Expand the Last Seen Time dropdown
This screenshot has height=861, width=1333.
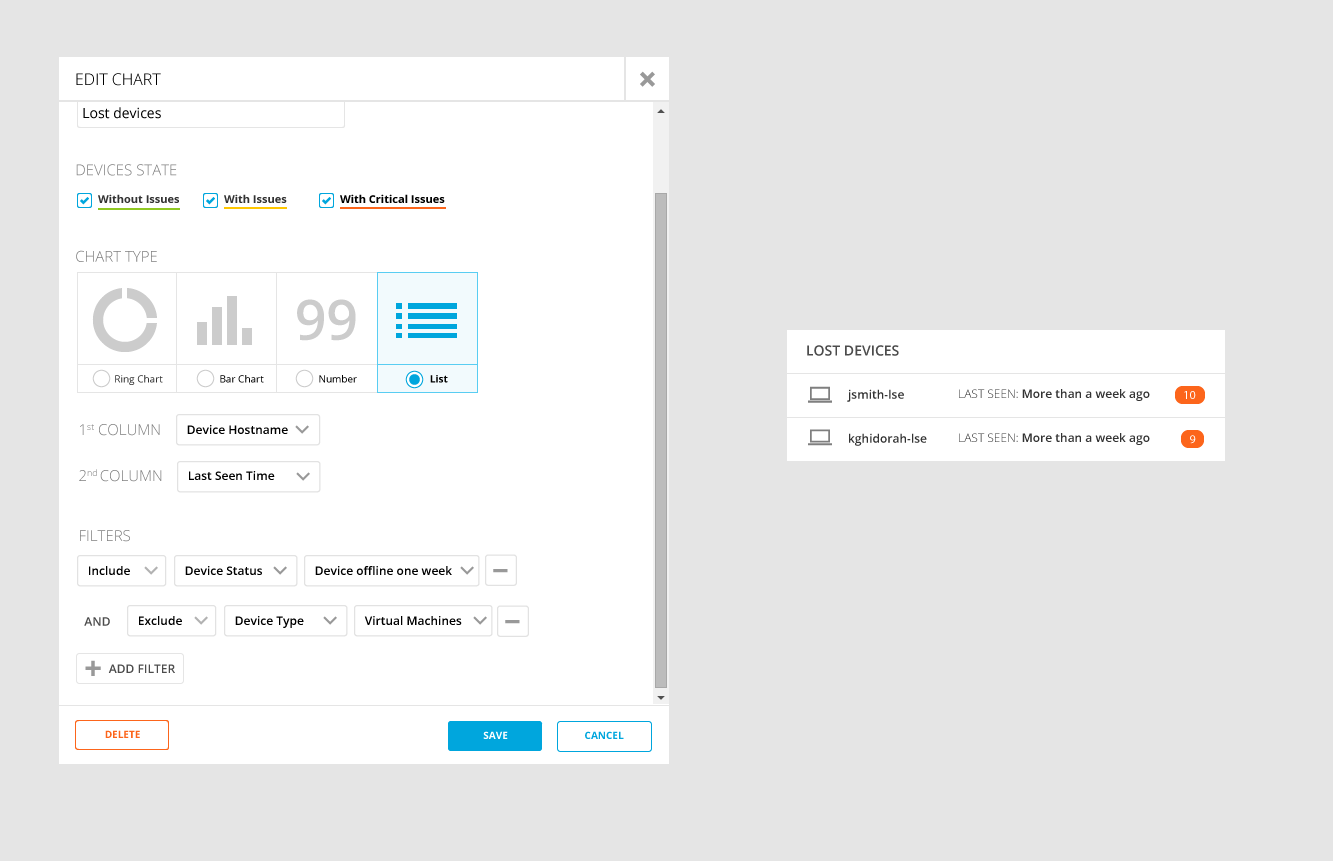[x=248, y=476]
